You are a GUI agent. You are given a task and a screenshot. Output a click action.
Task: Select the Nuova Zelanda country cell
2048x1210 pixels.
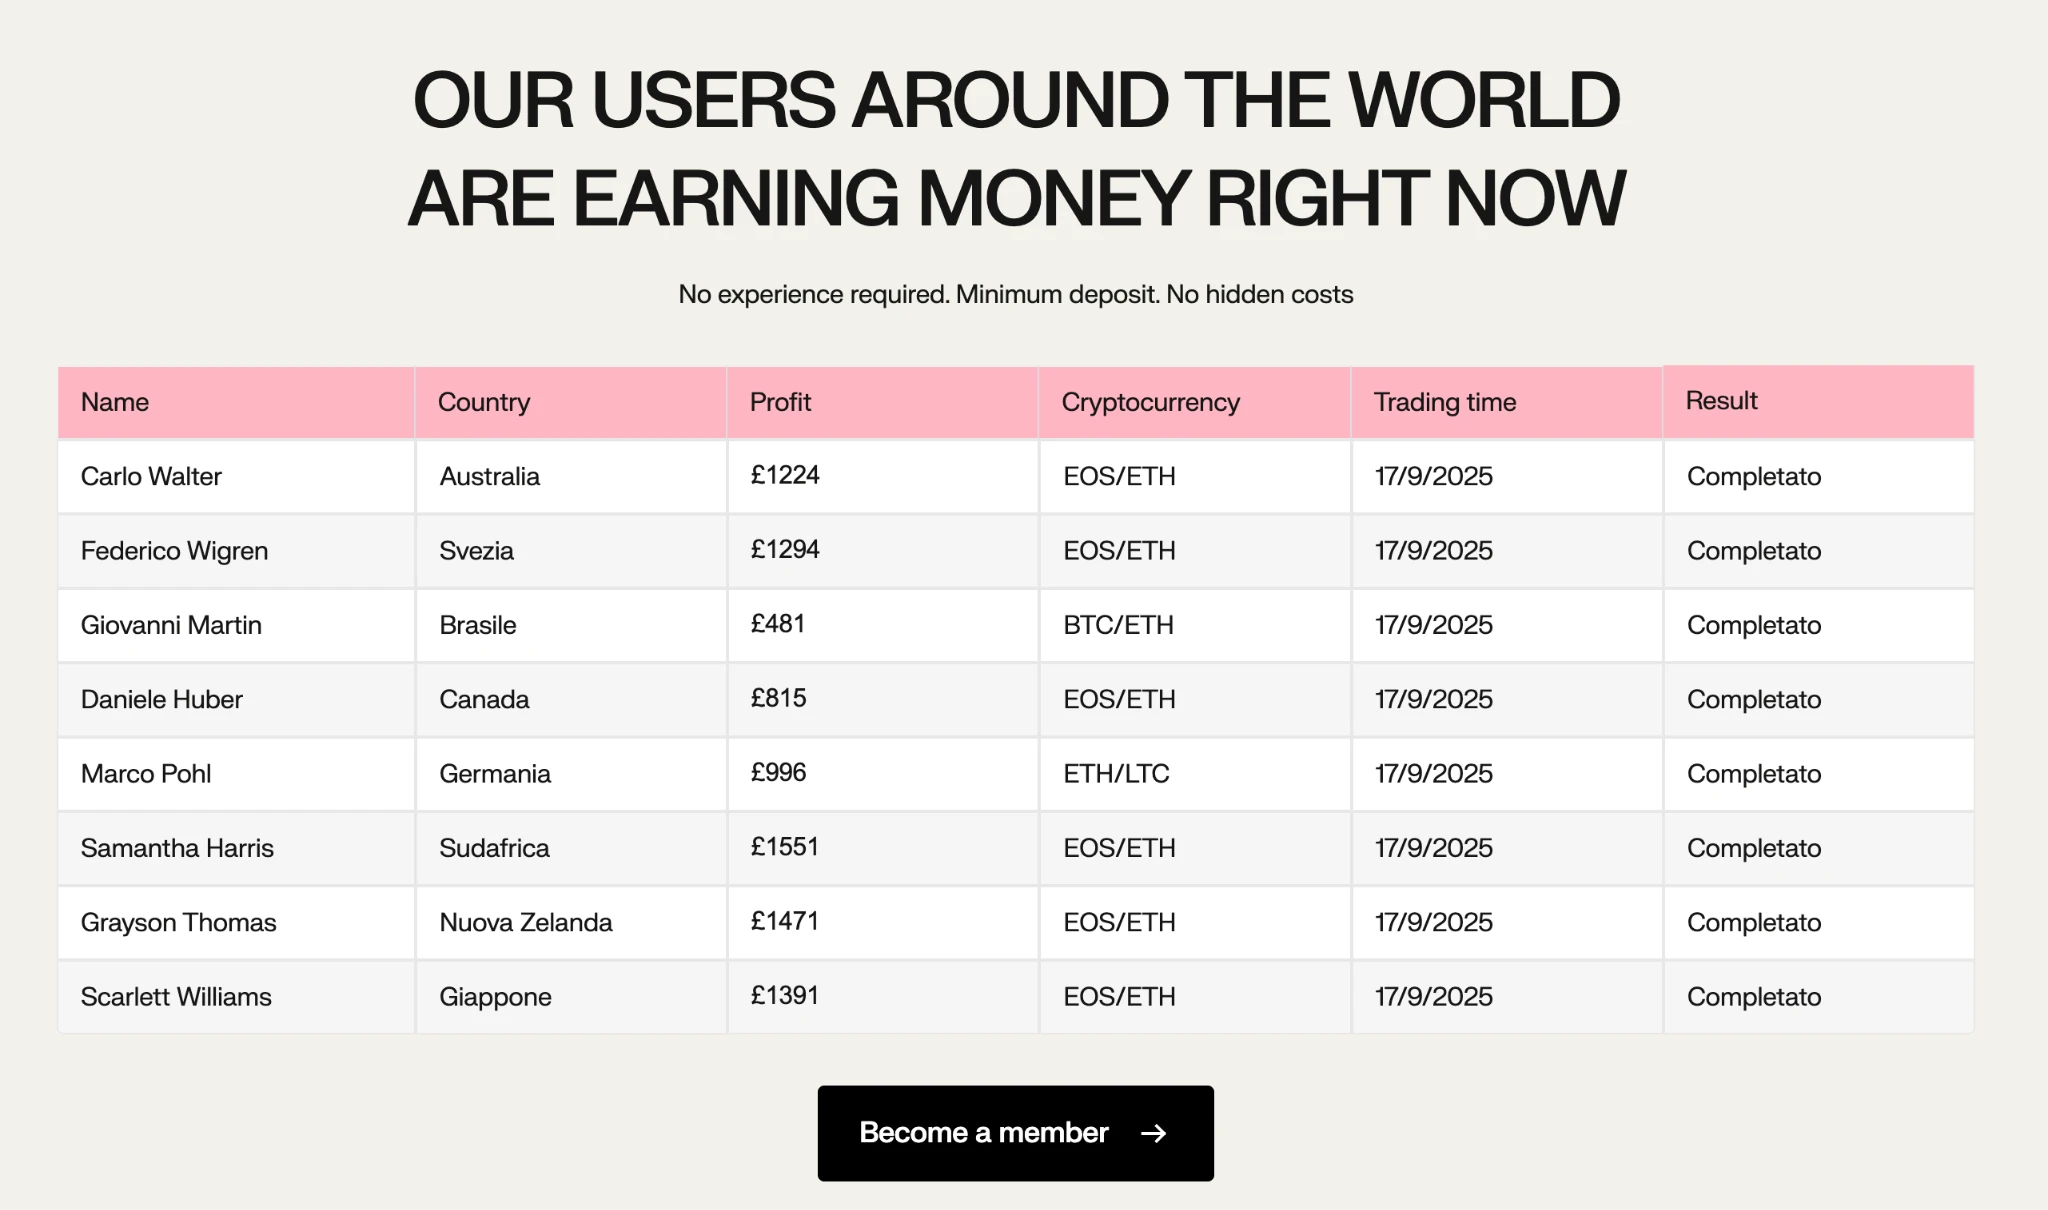[x=571, y=922]
